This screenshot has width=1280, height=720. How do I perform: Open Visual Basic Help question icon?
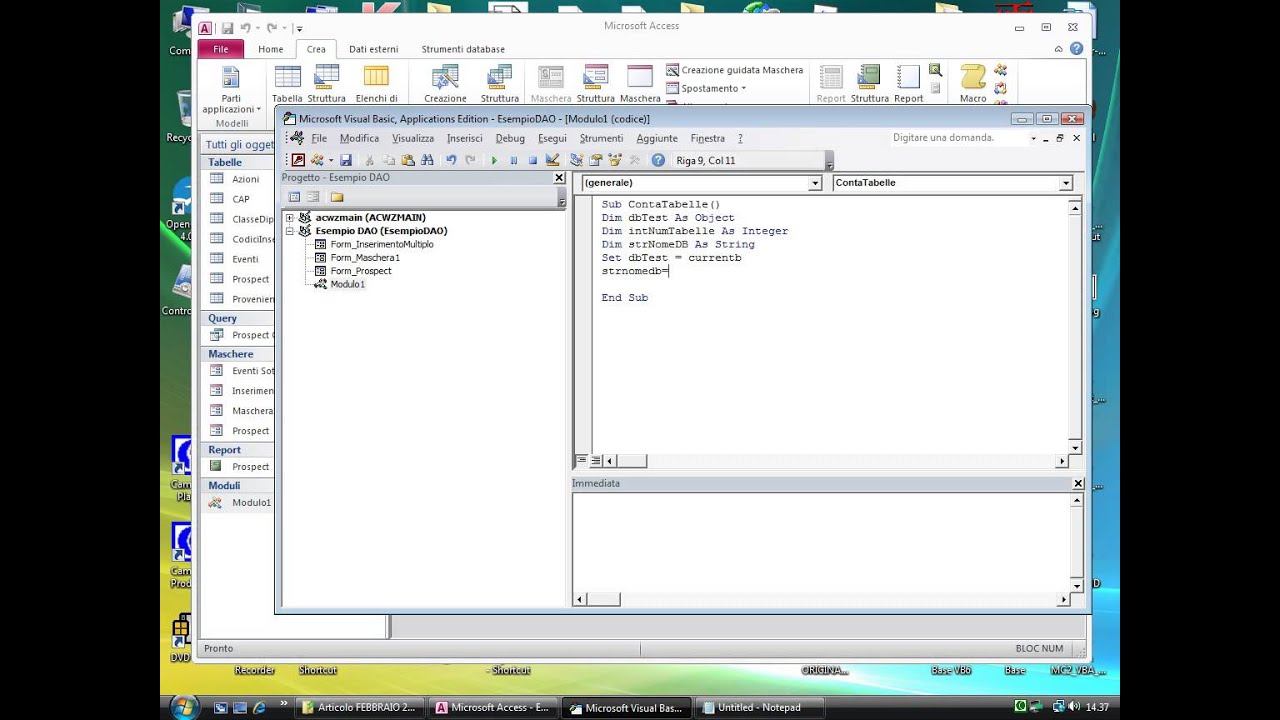(658, 160)
